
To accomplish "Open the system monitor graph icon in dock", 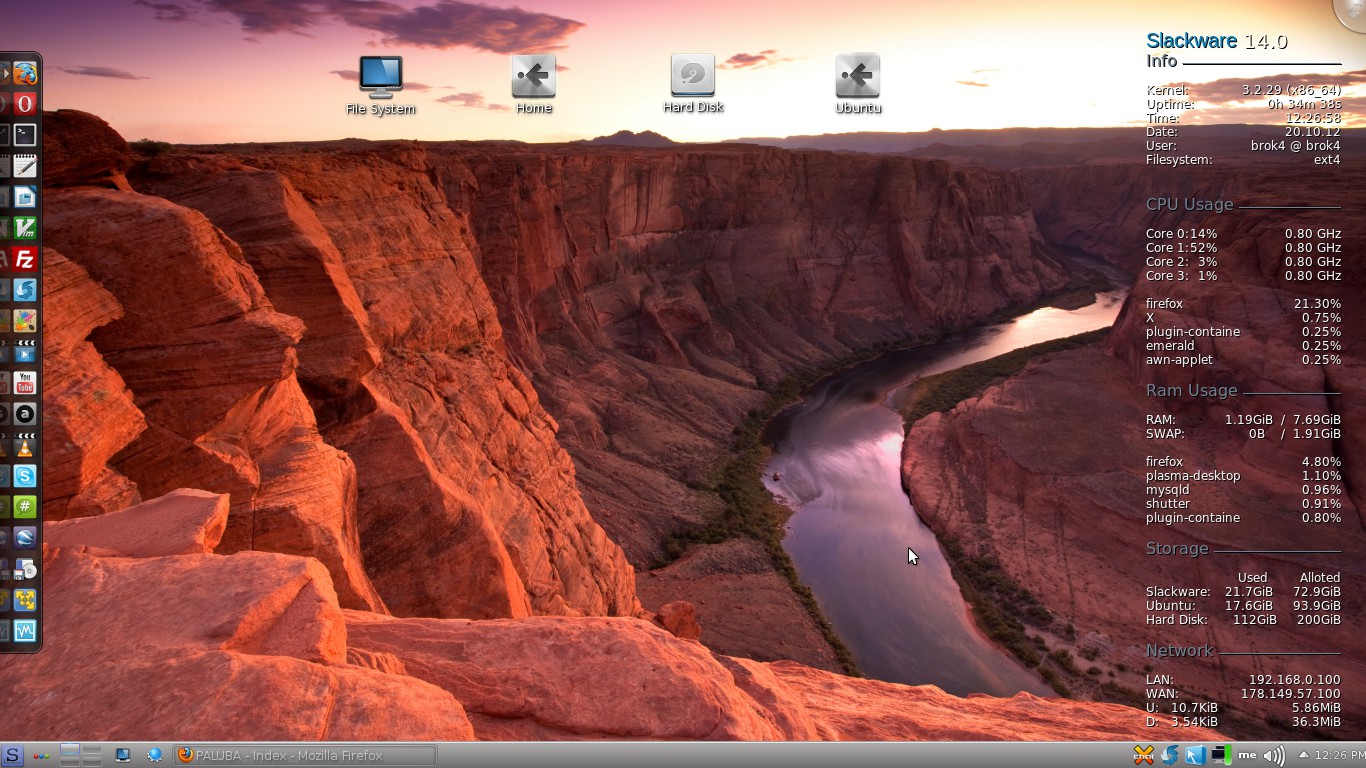I will coord(25,631).
